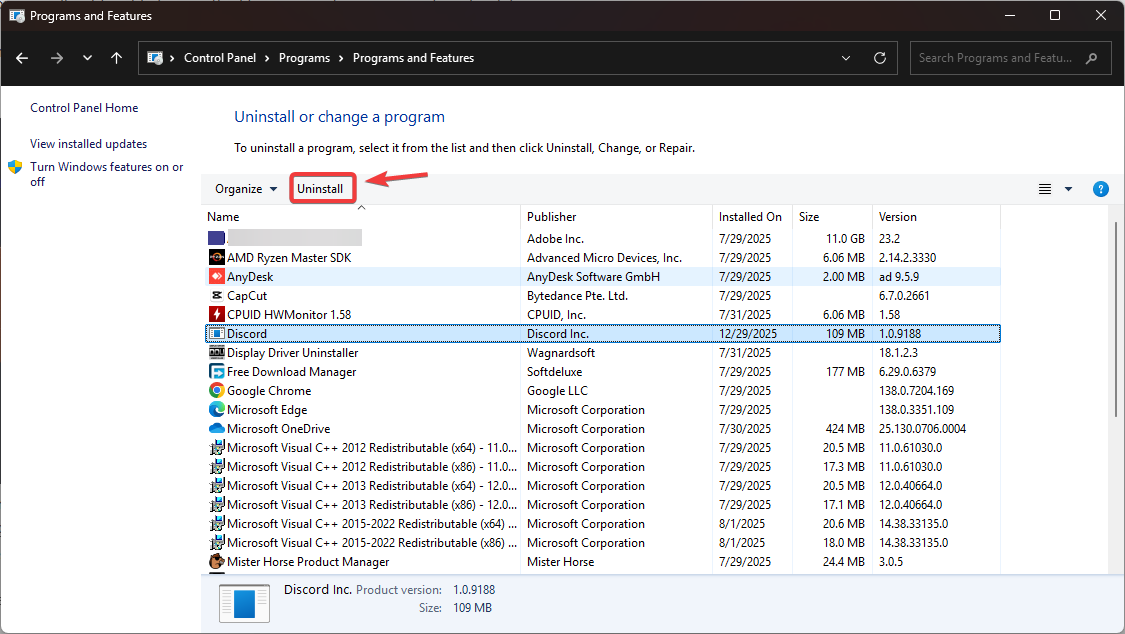The height and width of the screenshot is (634, 1125).
Task: Click the back navigation arrow
Action: coord(23,58)
